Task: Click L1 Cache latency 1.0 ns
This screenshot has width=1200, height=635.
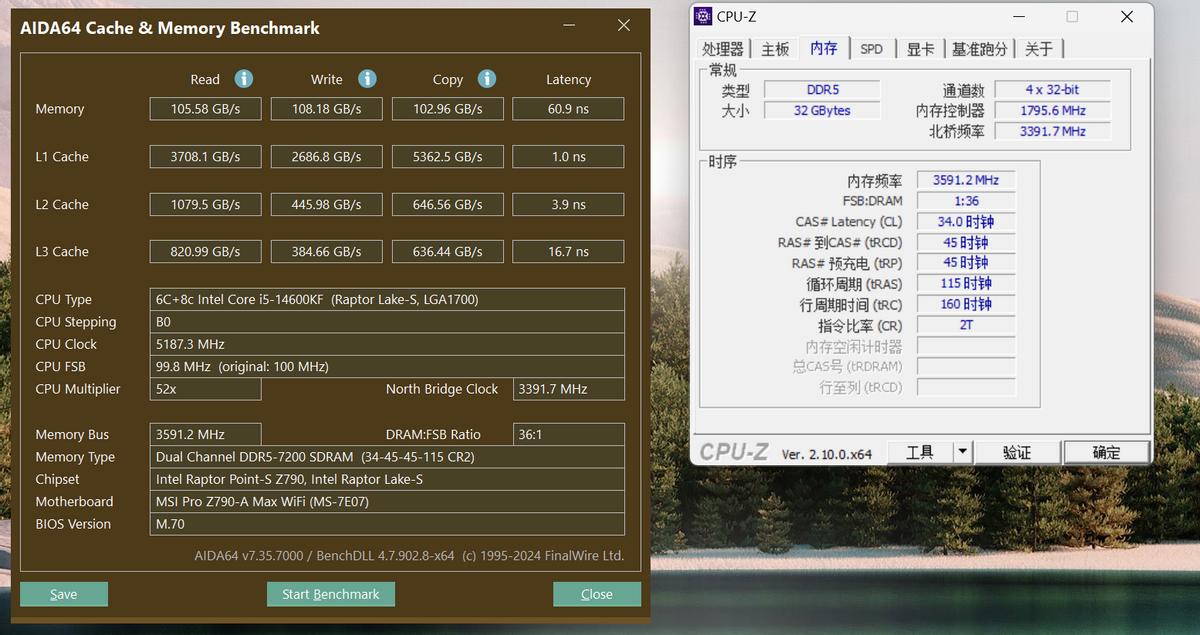Action: tap(568, 156)
